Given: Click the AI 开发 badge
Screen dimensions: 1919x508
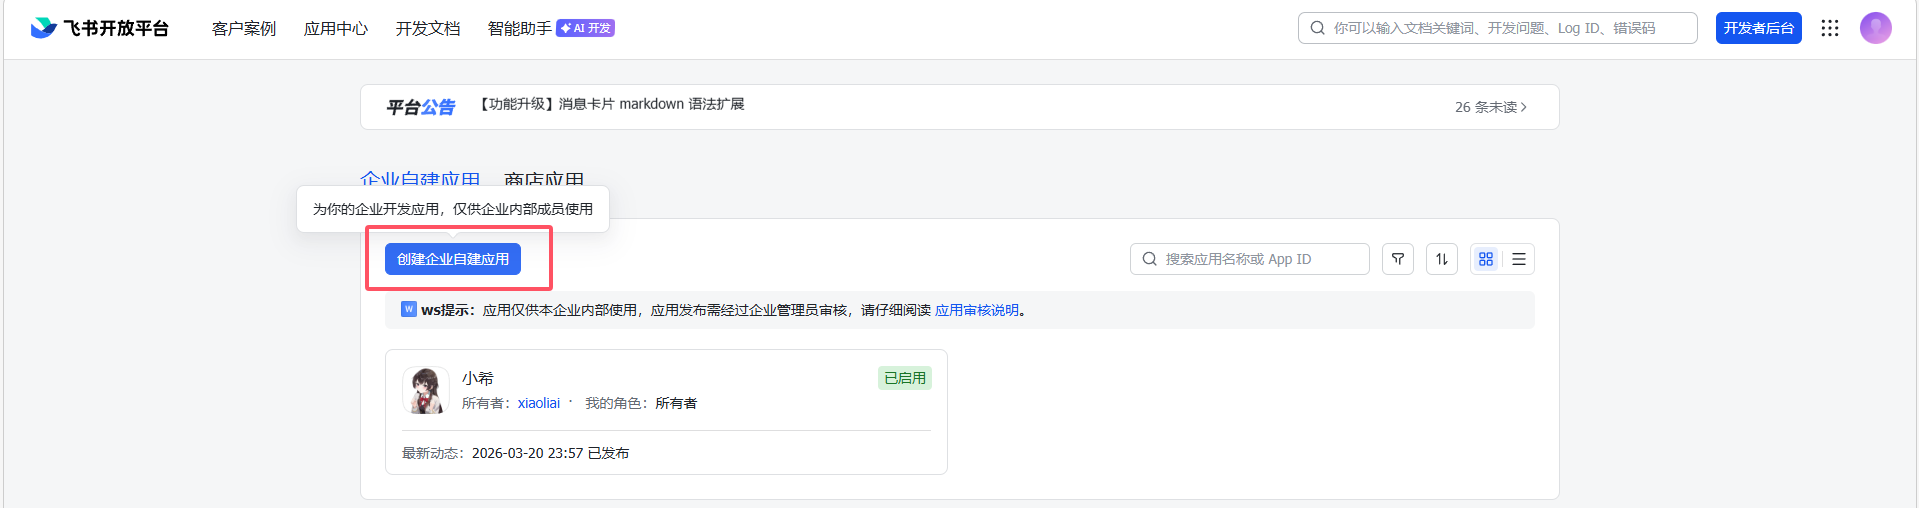Looking at the screenshot, I should click(x=586, y=28).
